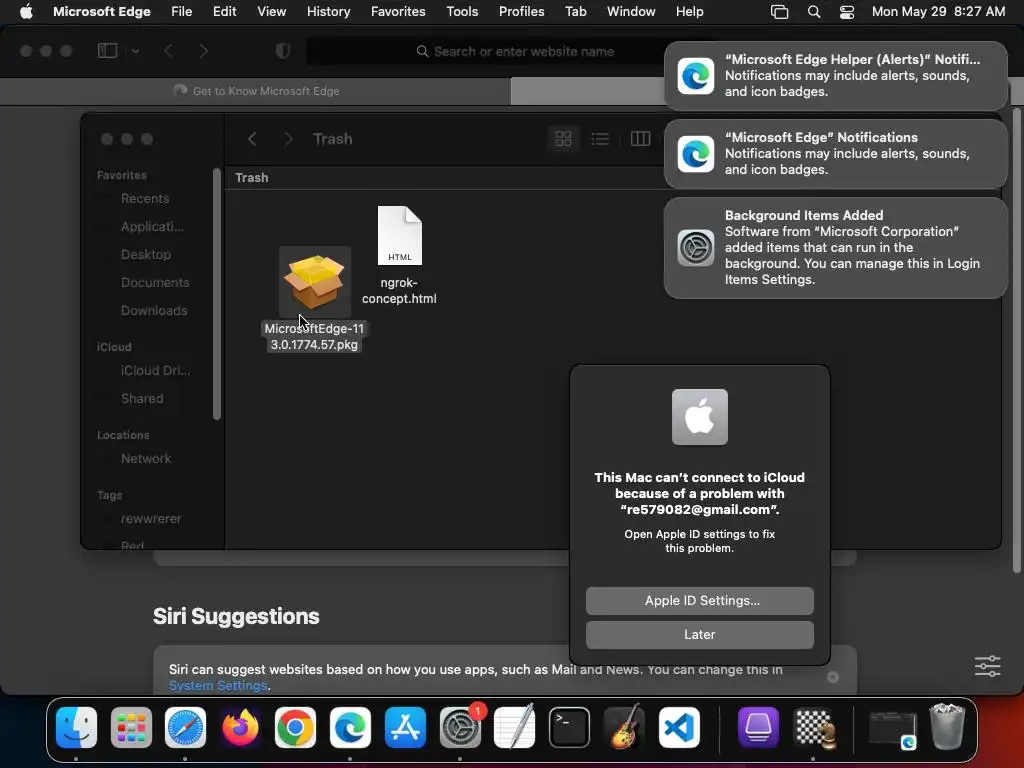Click menu bar date and time

(x=938, y=12)
